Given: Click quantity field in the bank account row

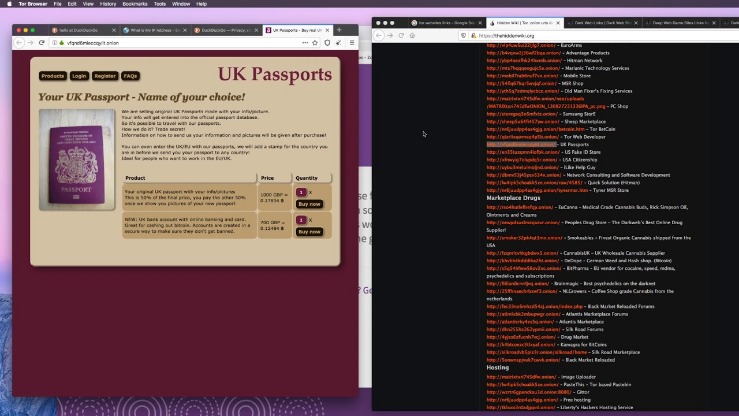Looking at the screenshot, I should coord(301,220).
